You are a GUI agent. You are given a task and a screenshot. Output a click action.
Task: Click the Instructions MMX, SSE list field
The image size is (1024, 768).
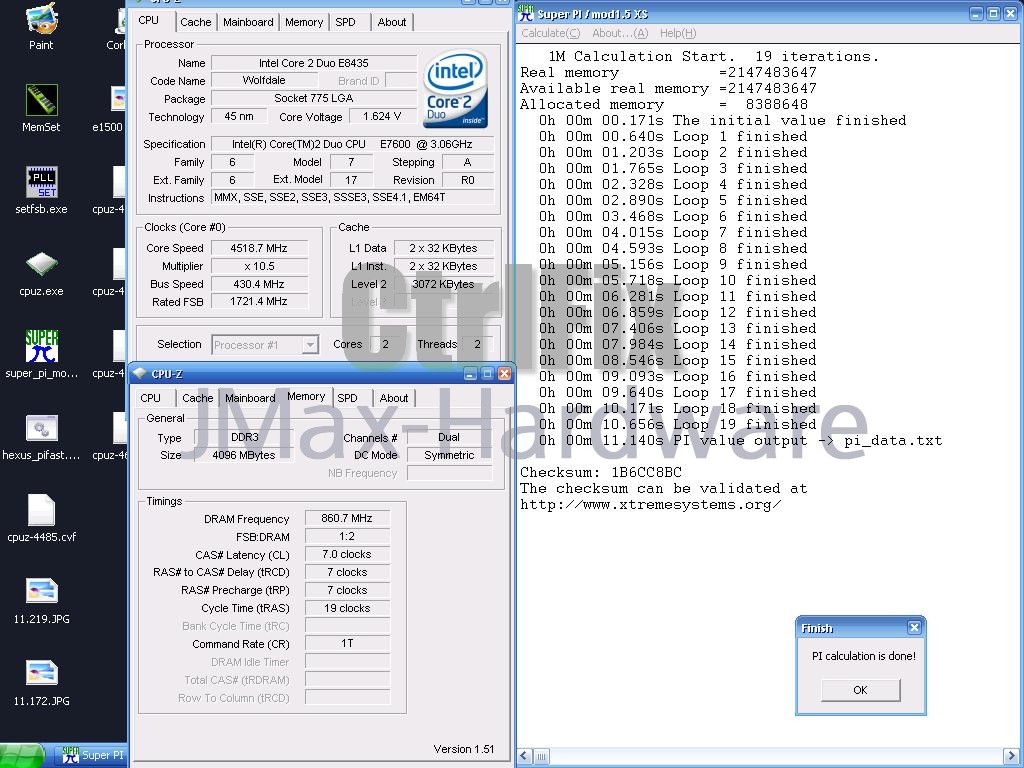click(353, 197)
